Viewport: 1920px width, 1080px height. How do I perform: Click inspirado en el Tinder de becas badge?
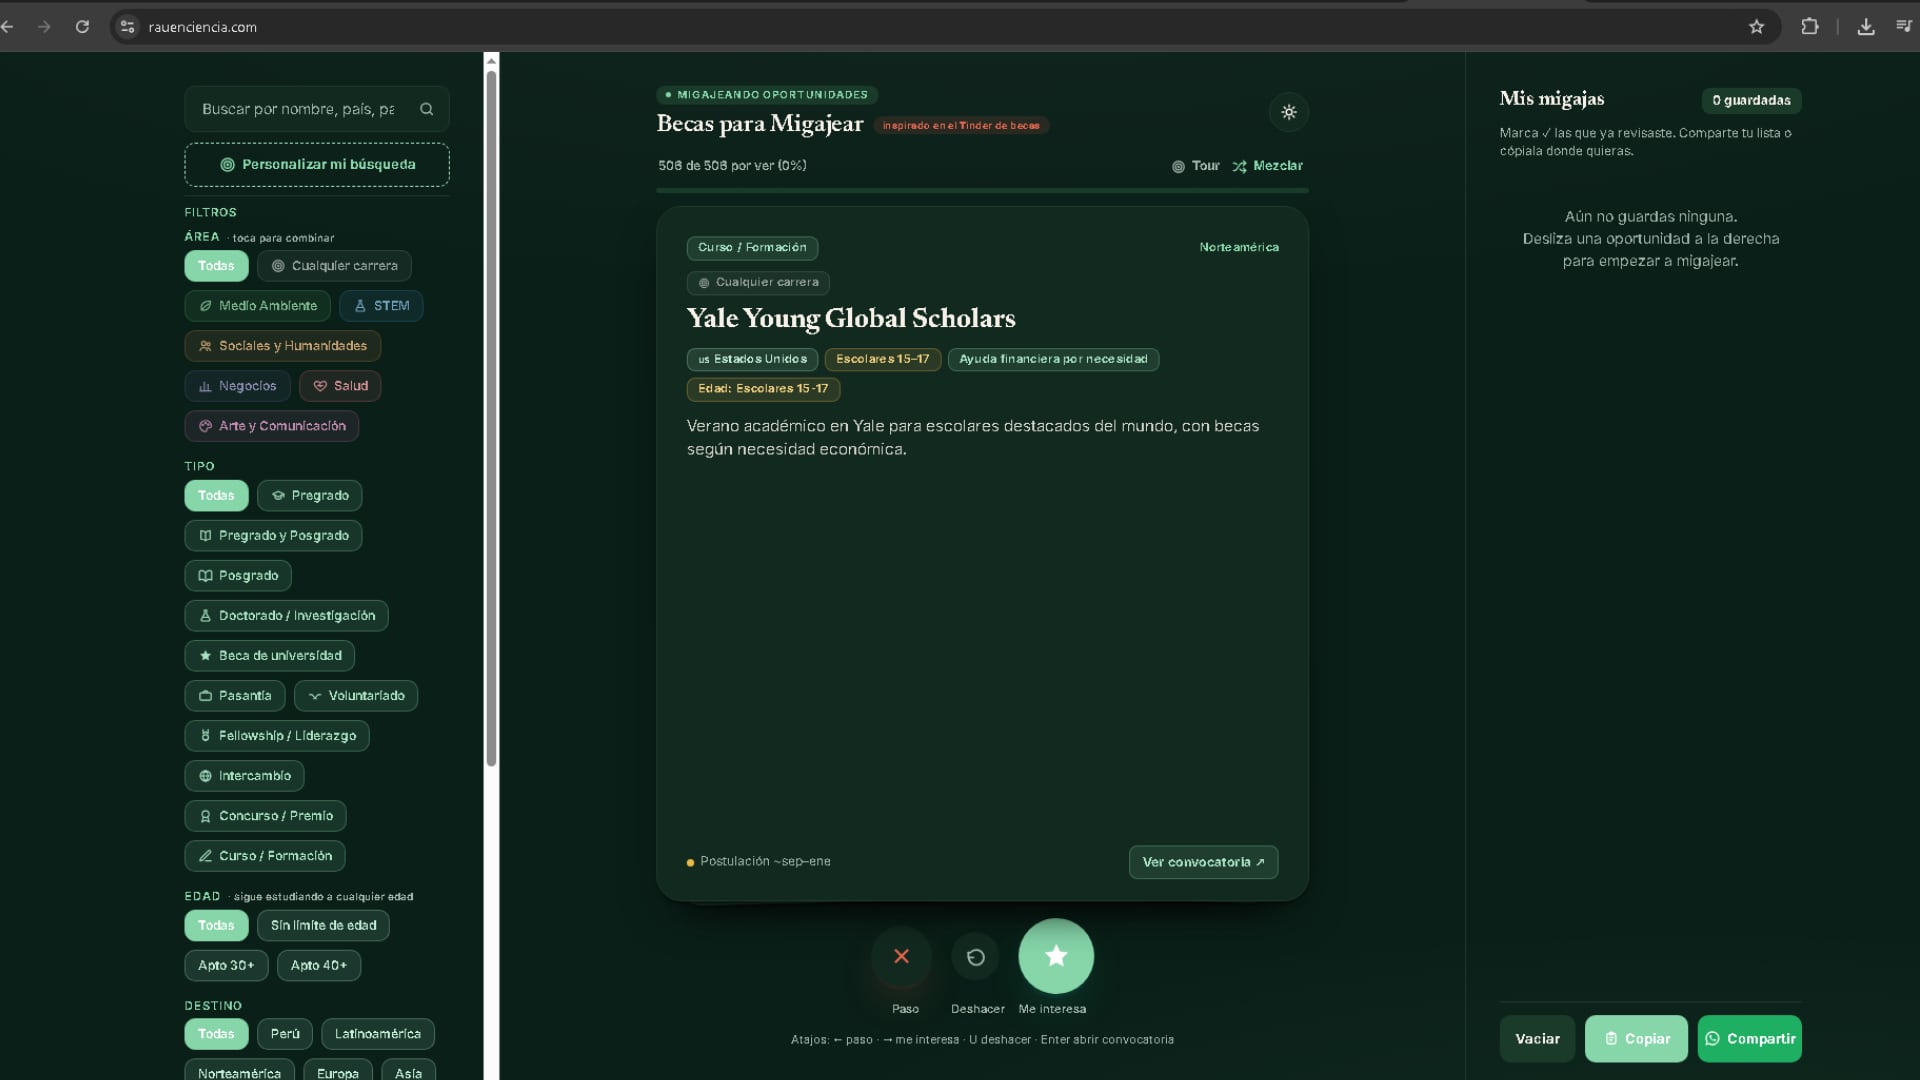tap(961, 125)
